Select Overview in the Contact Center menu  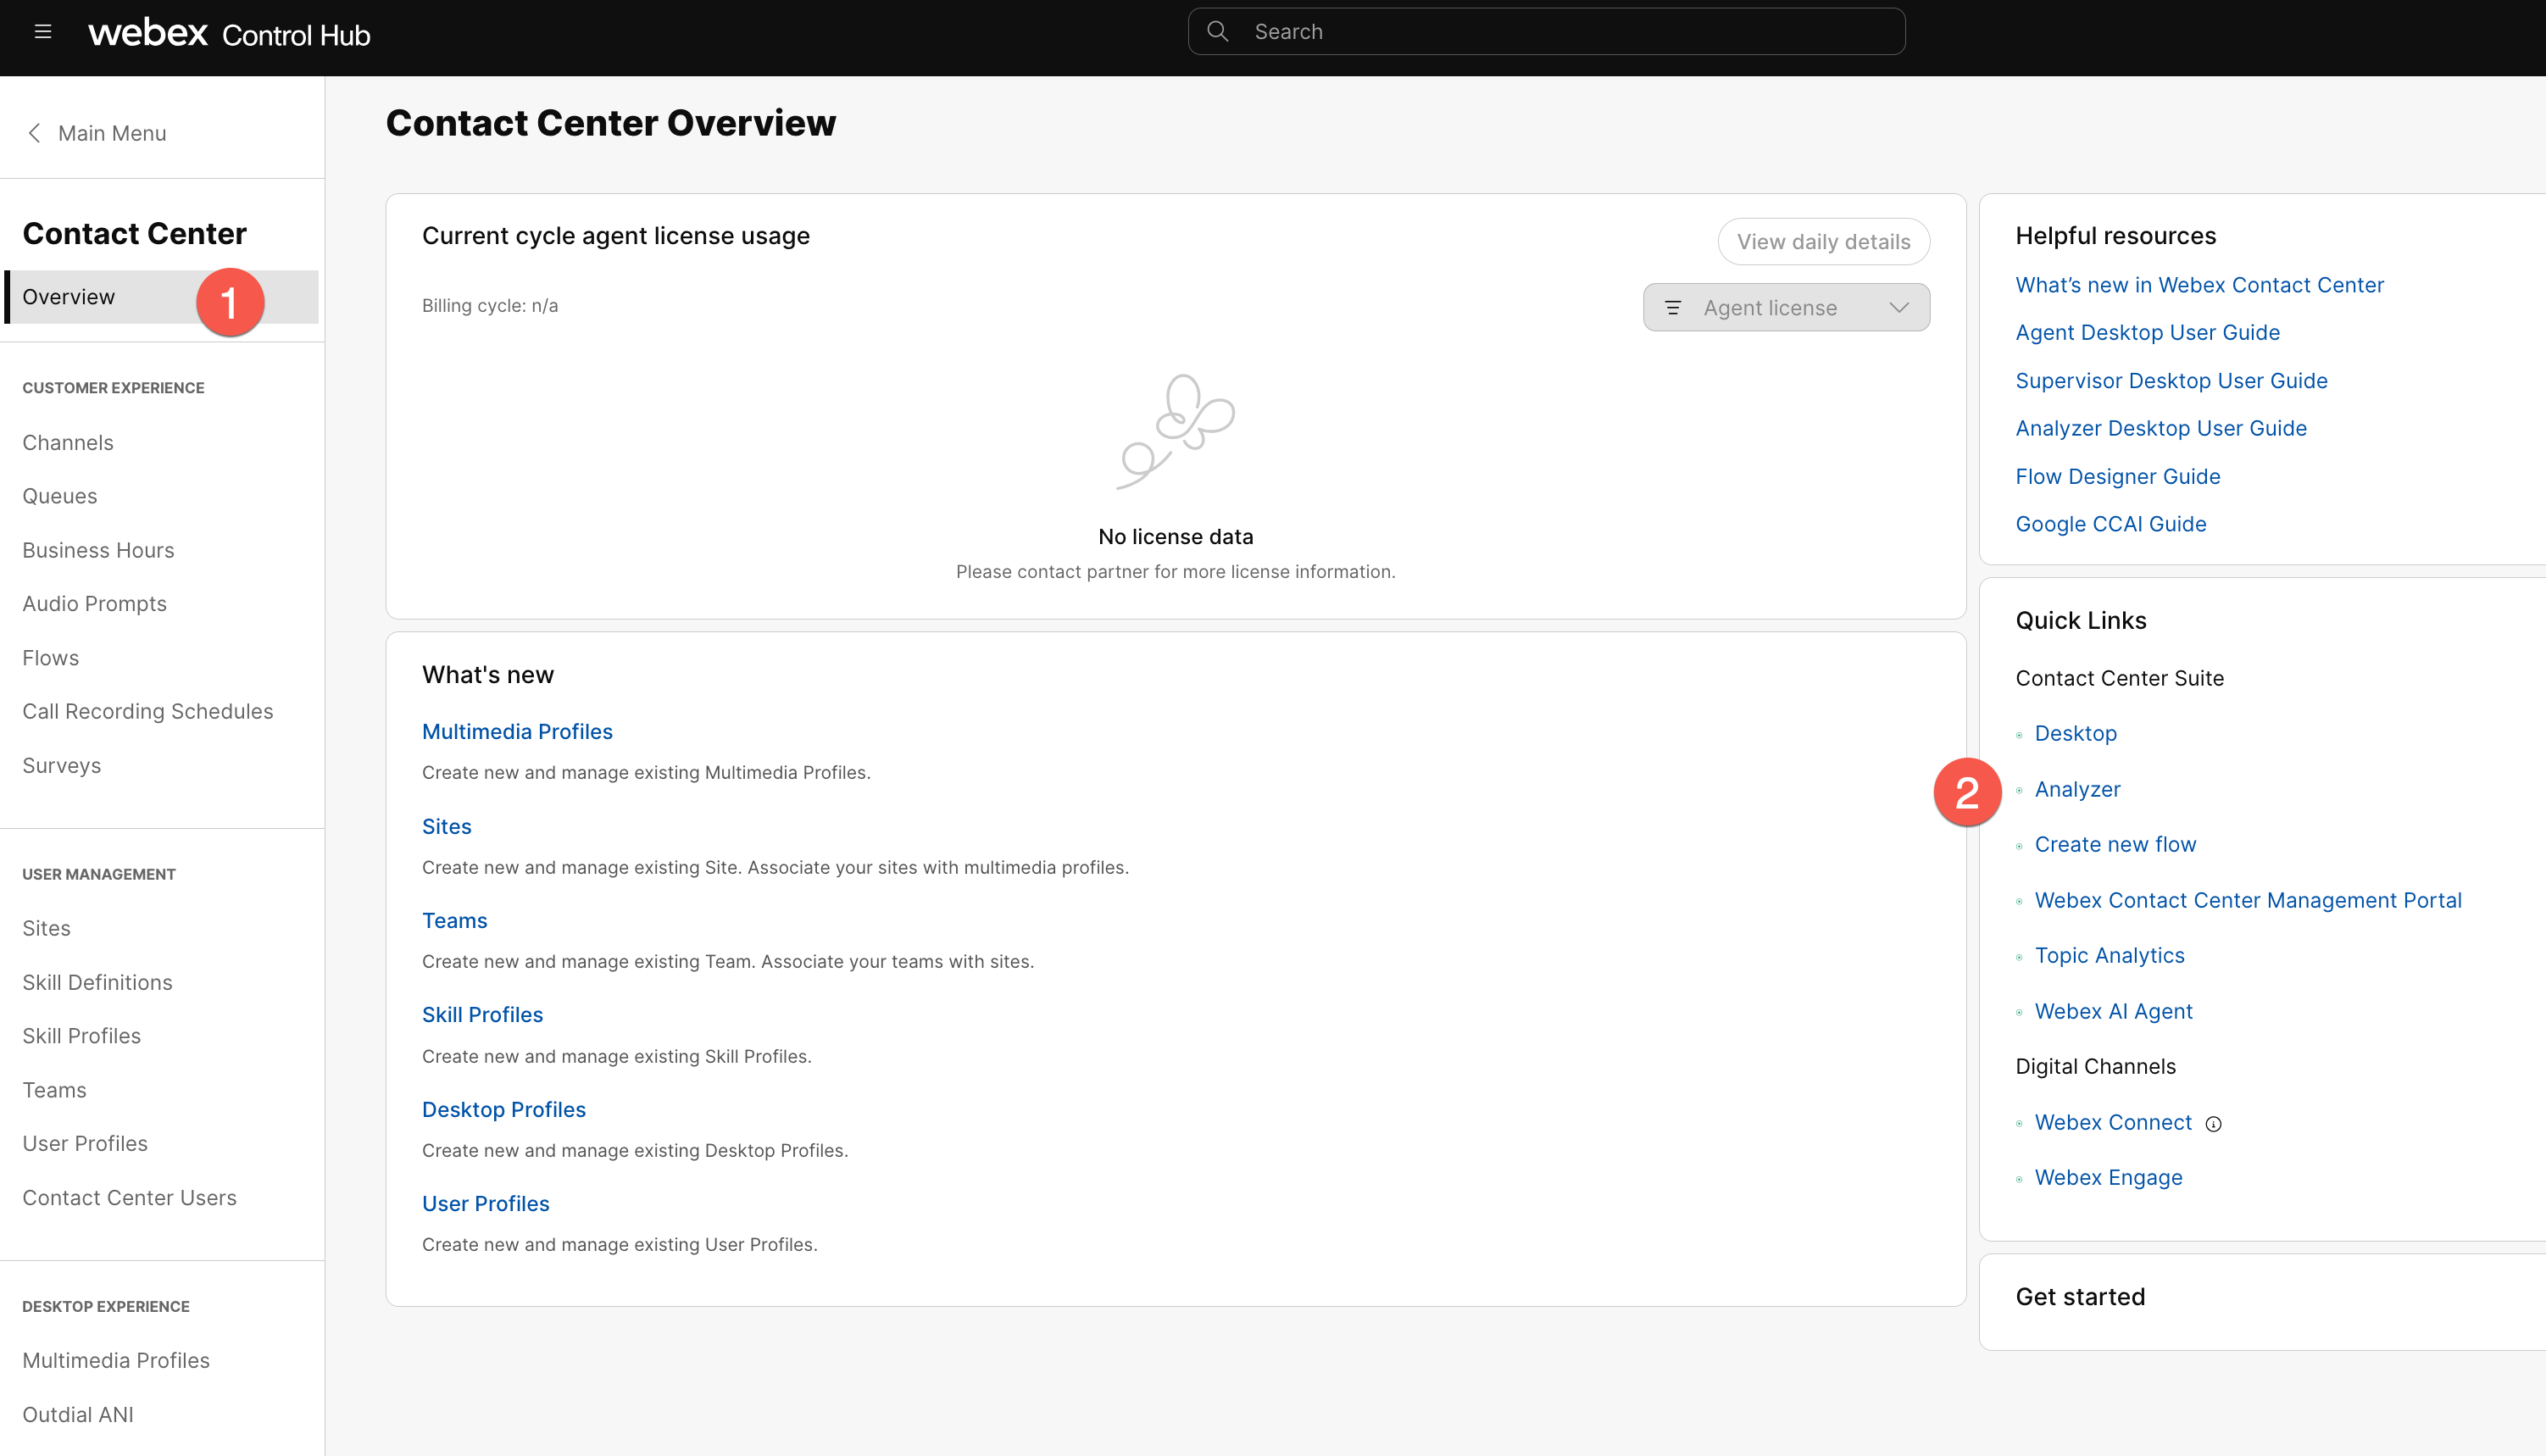[x=69, y=297]
